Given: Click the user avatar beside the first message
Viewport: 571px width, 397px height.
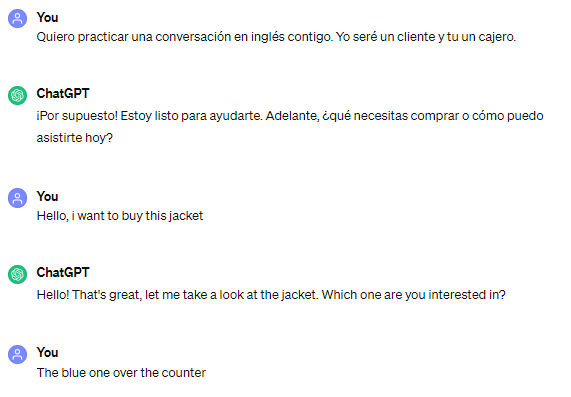Looking at the screenshot, I should (17, 19).
